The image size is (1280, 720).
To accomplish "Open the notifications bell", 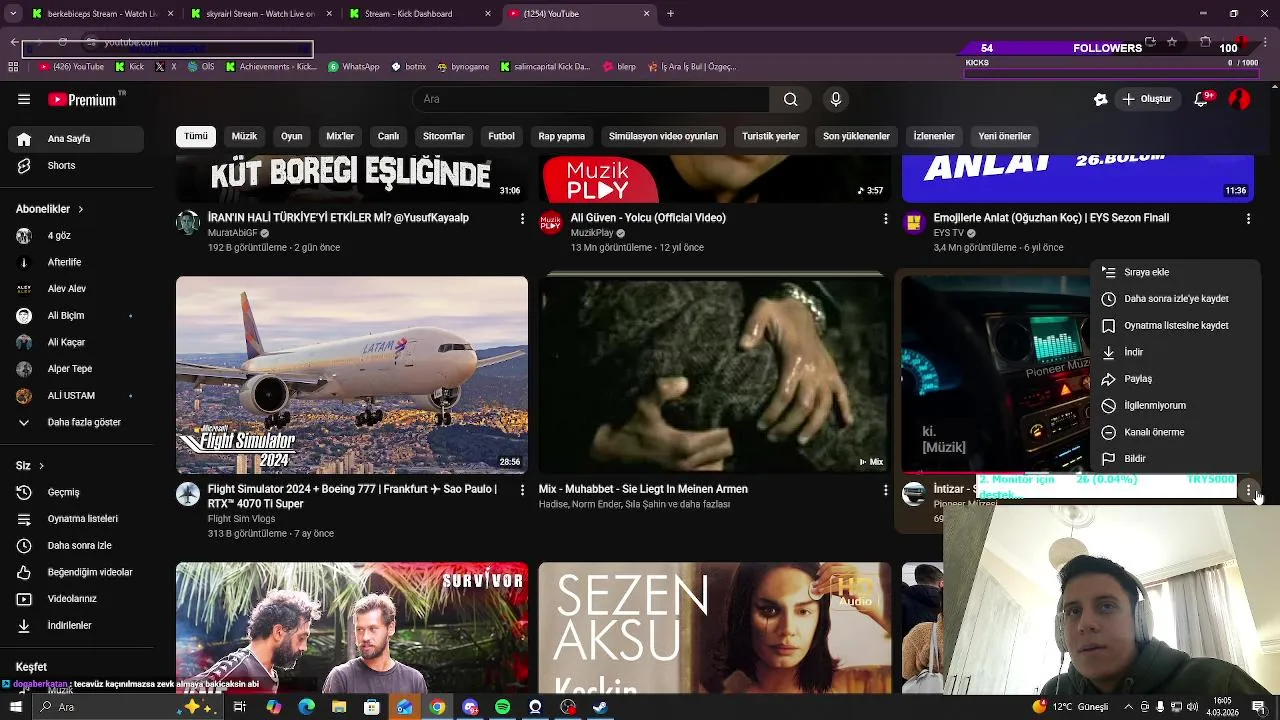I will pos(1203,99).
